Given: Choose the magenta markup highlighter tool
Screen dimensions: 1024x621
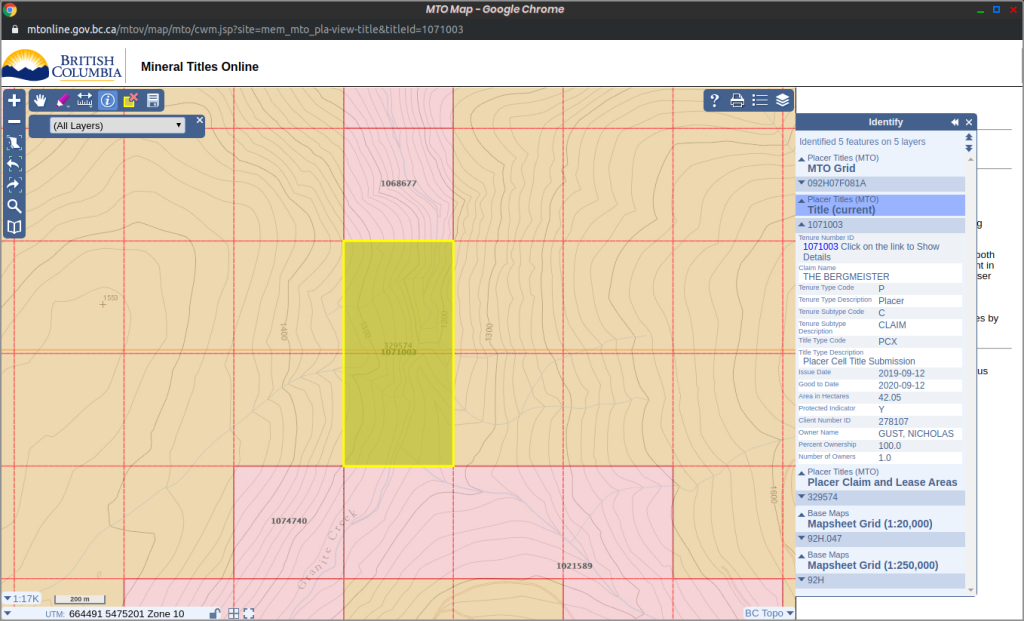Looking at the screenshot, I should pyautogui.click(x=63, y=100).
